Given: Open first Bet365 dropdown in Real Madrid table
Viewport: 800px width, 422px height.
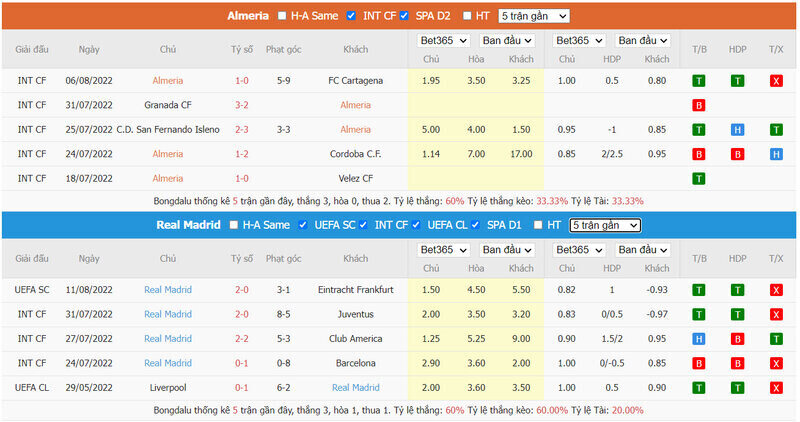Looking at the screenshot, I should [x=443, y=250].
